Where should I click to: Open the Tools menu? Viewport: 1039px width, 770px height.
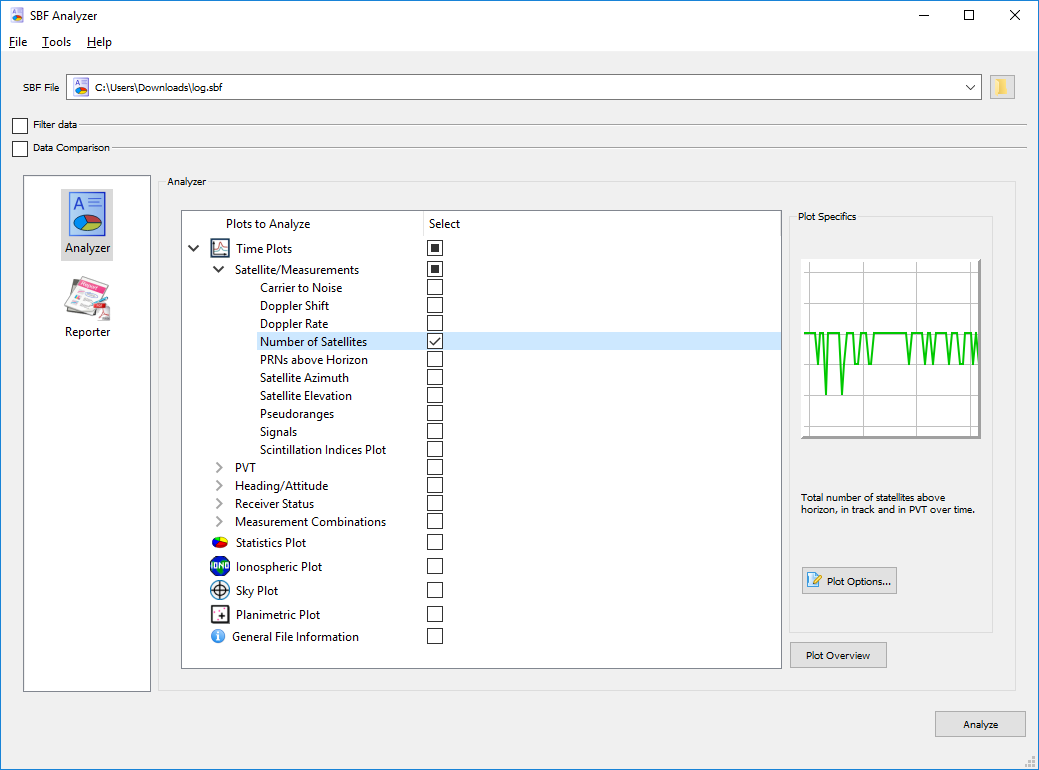56,42
